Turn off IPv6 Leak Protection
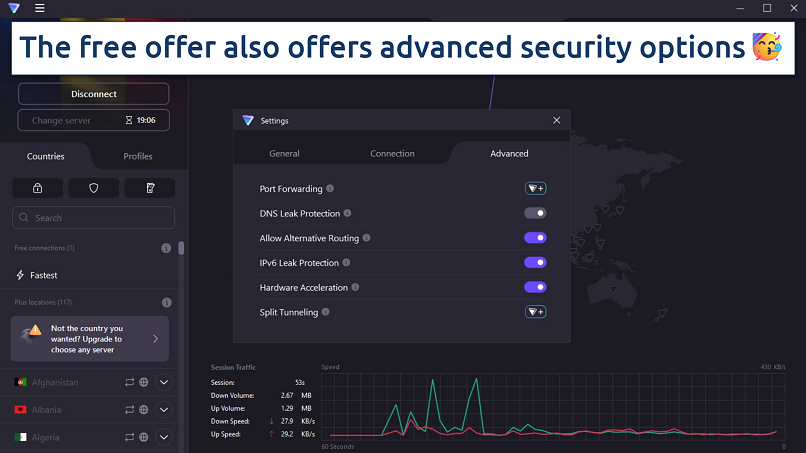806x453 pixels. coord(535,263)
